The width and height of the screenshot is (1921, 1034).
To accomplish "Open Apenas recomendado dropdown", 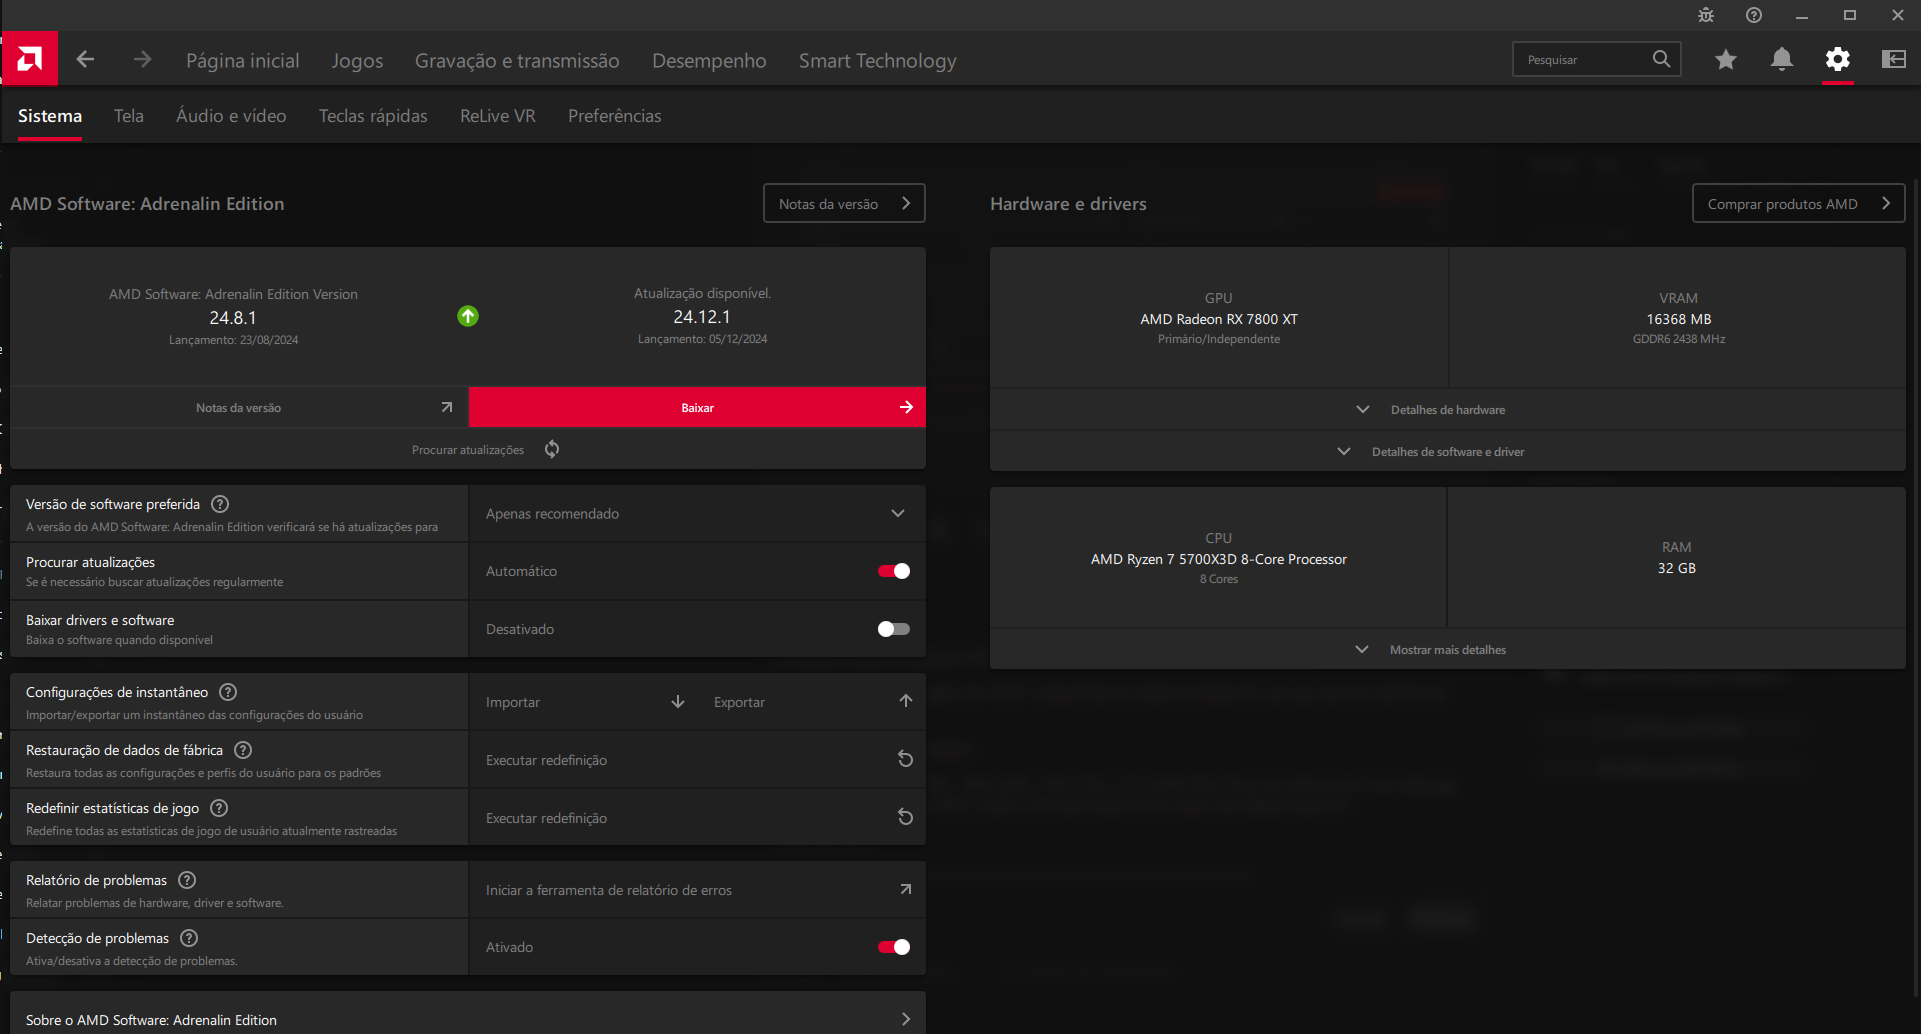I will pos(697,514).
